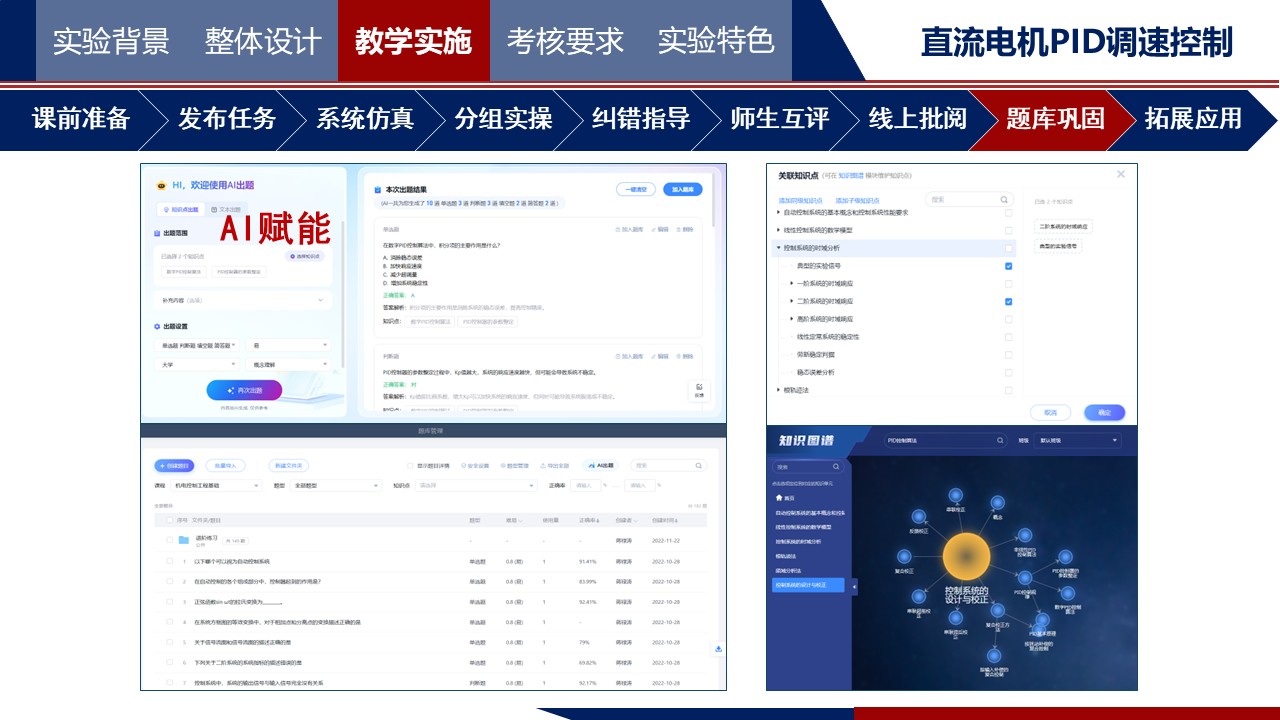Switch to the 考核要求 tab
1280x720 pixels.
point(565,41)
